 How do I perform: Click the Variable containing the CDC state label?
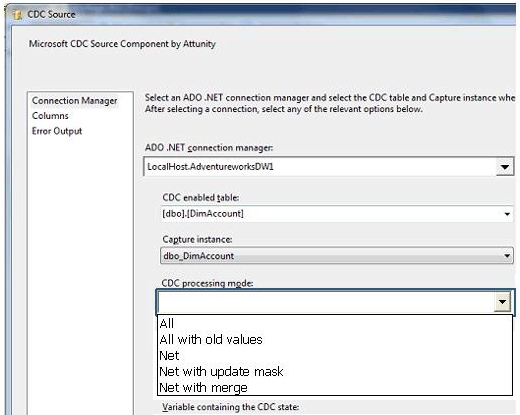click(231, 407)
